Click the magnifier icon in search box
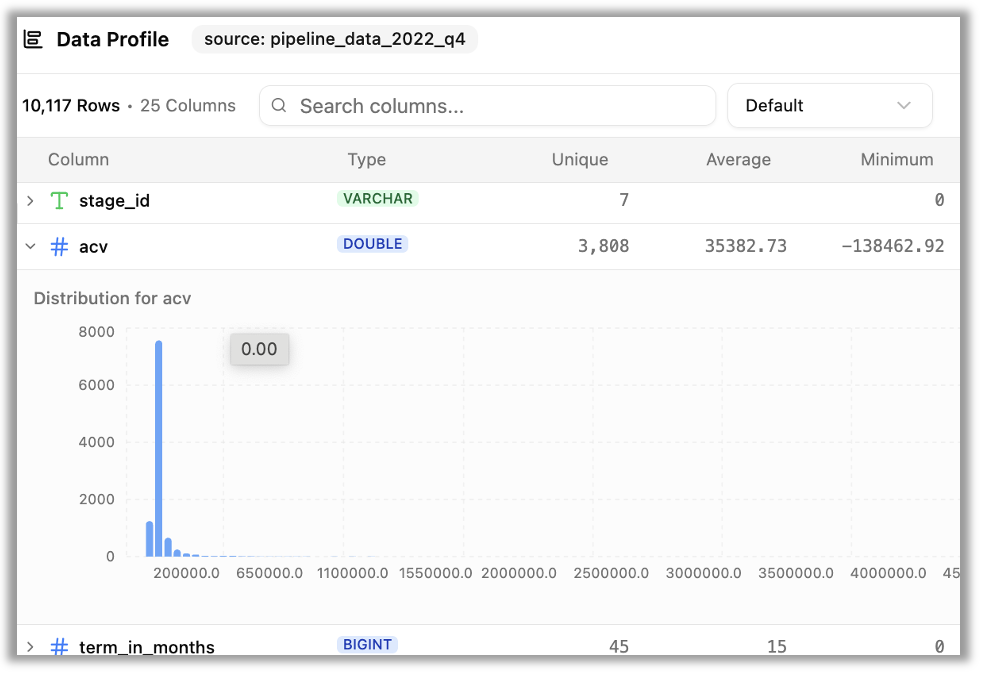This screenshot has width=984, height=674. (x=279, y=106)
